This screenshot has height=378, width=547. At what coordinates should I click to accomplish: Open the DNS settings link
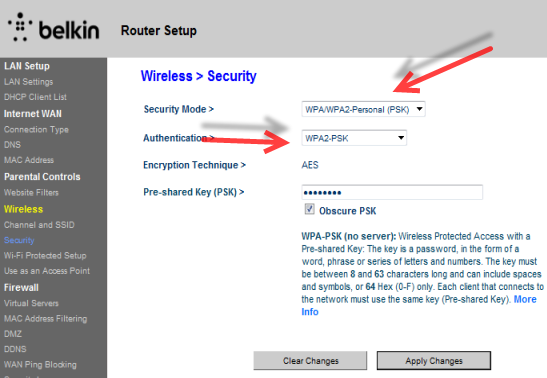pos(12,145)
